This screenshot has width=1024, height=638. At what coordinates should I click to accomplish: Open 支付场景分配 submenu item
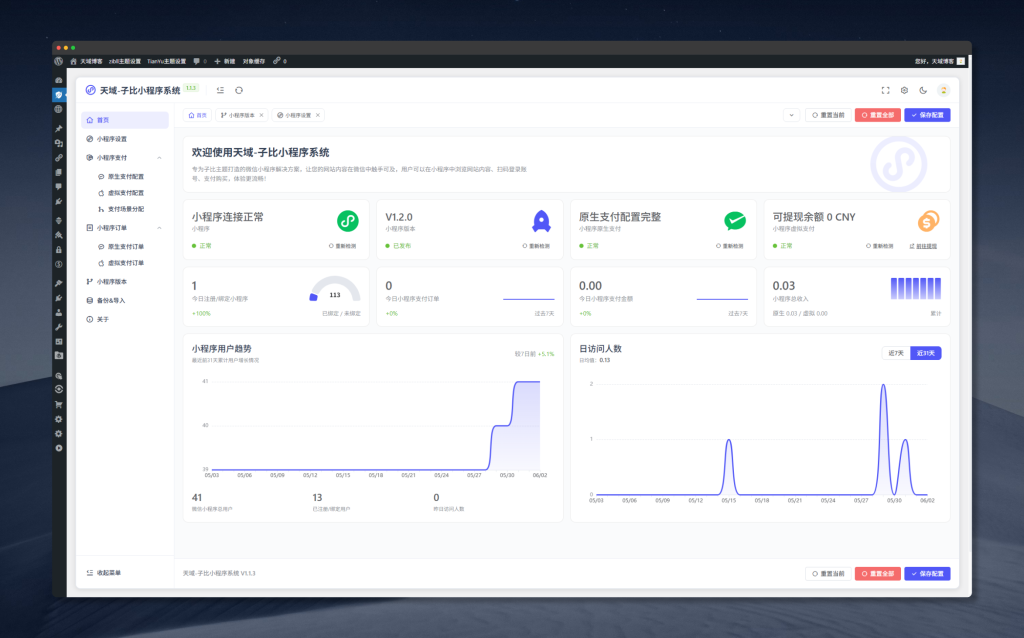pos(125,209)
